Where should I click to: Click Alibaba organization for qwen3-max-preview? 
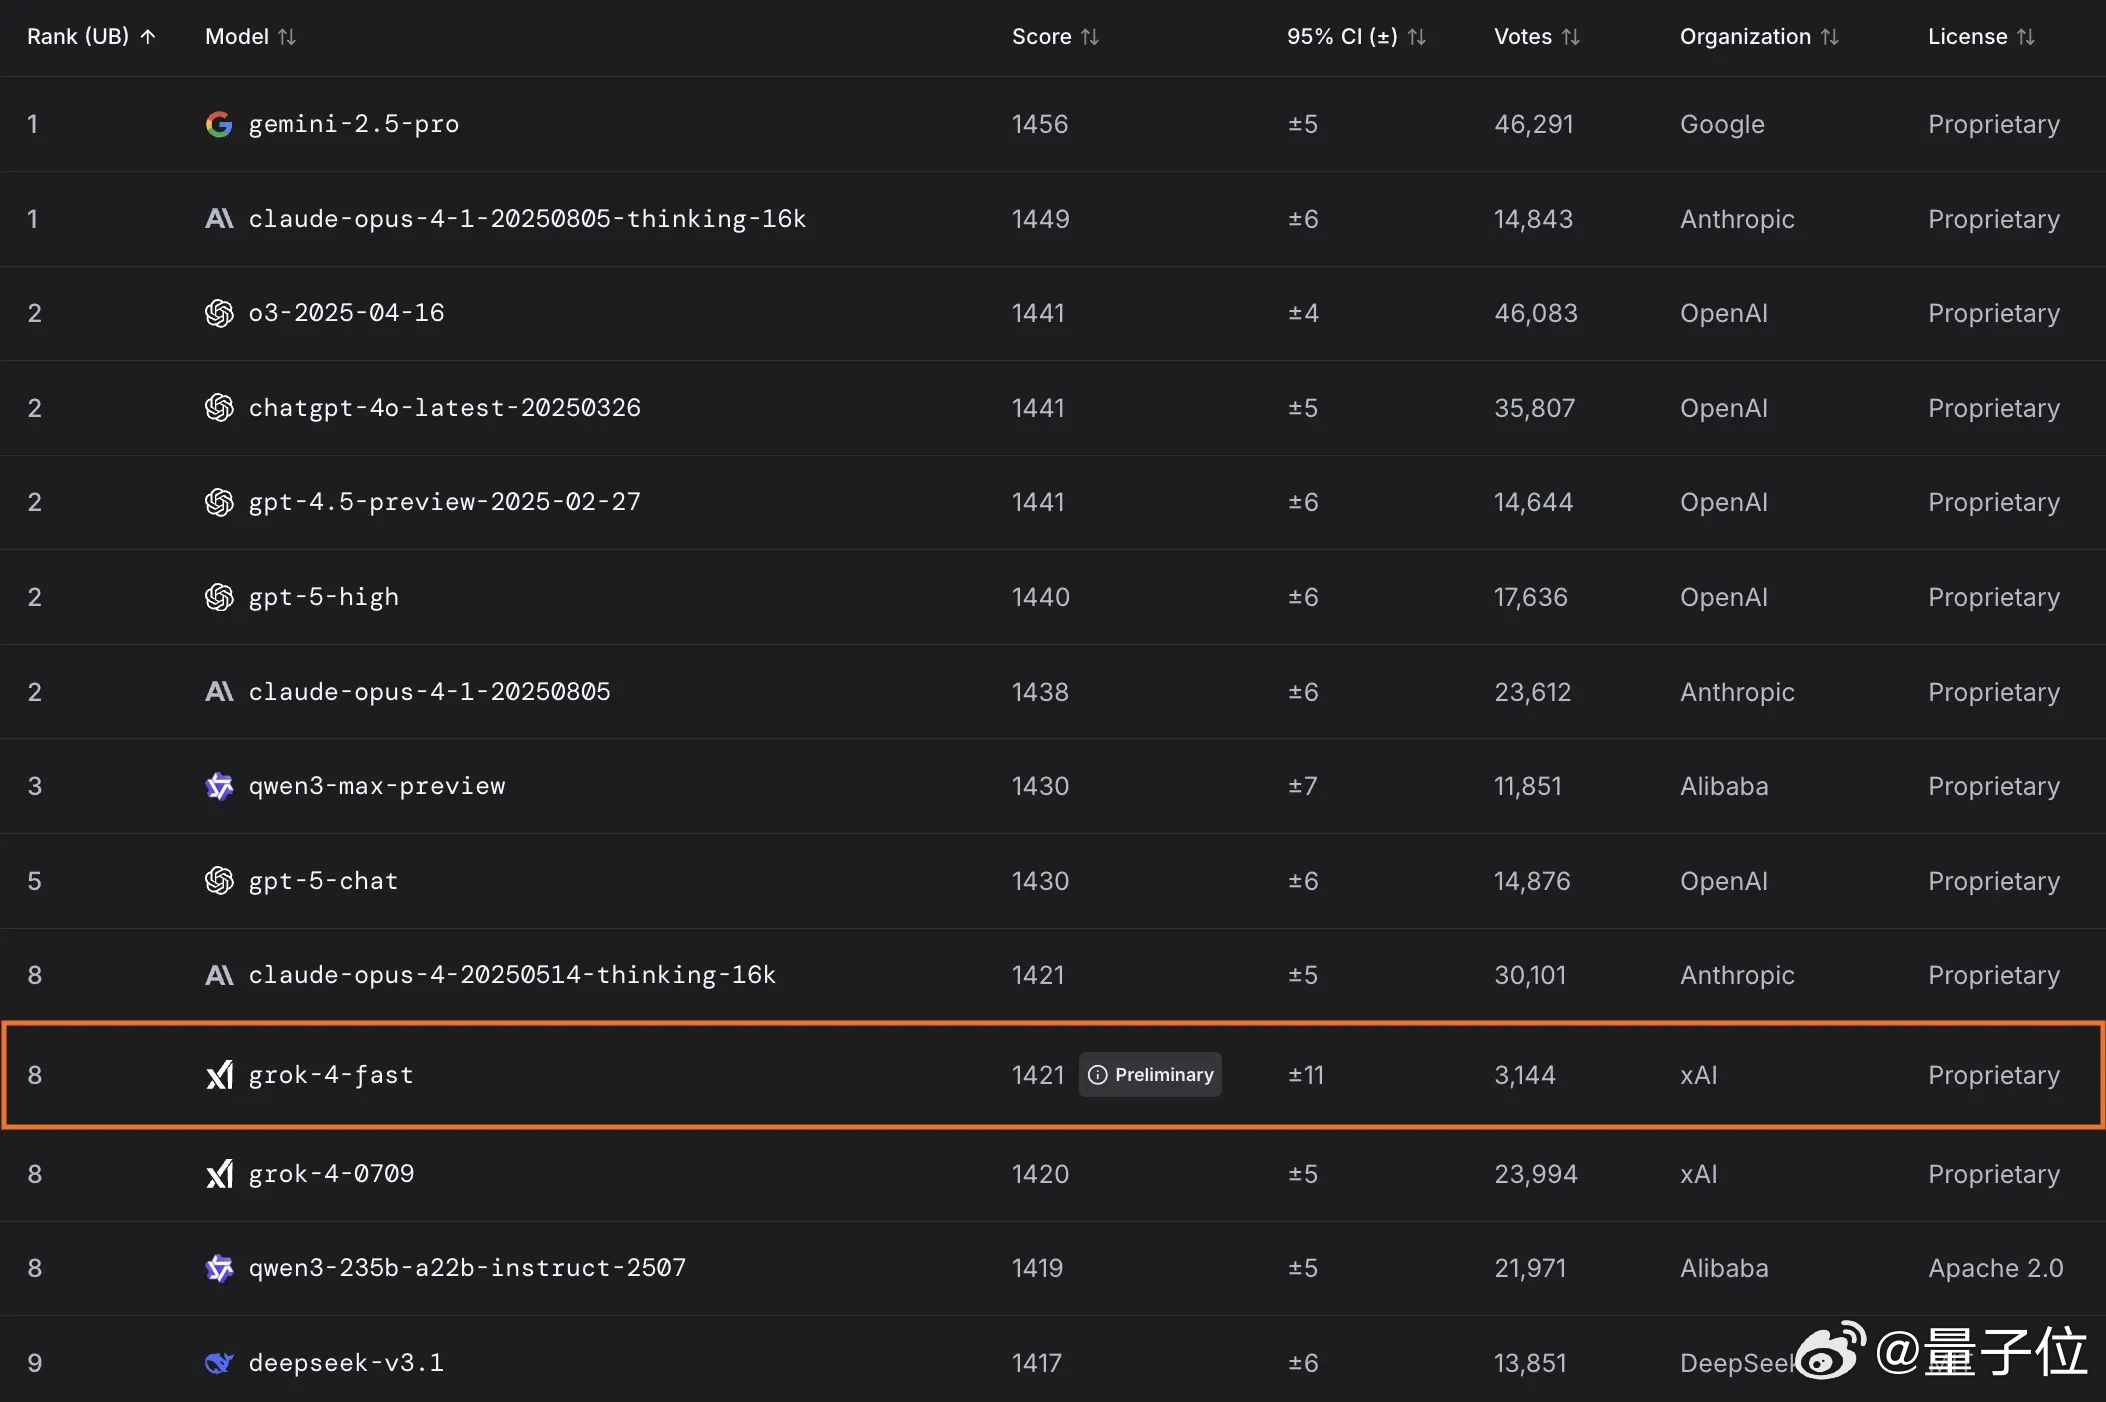point(1724,786)
